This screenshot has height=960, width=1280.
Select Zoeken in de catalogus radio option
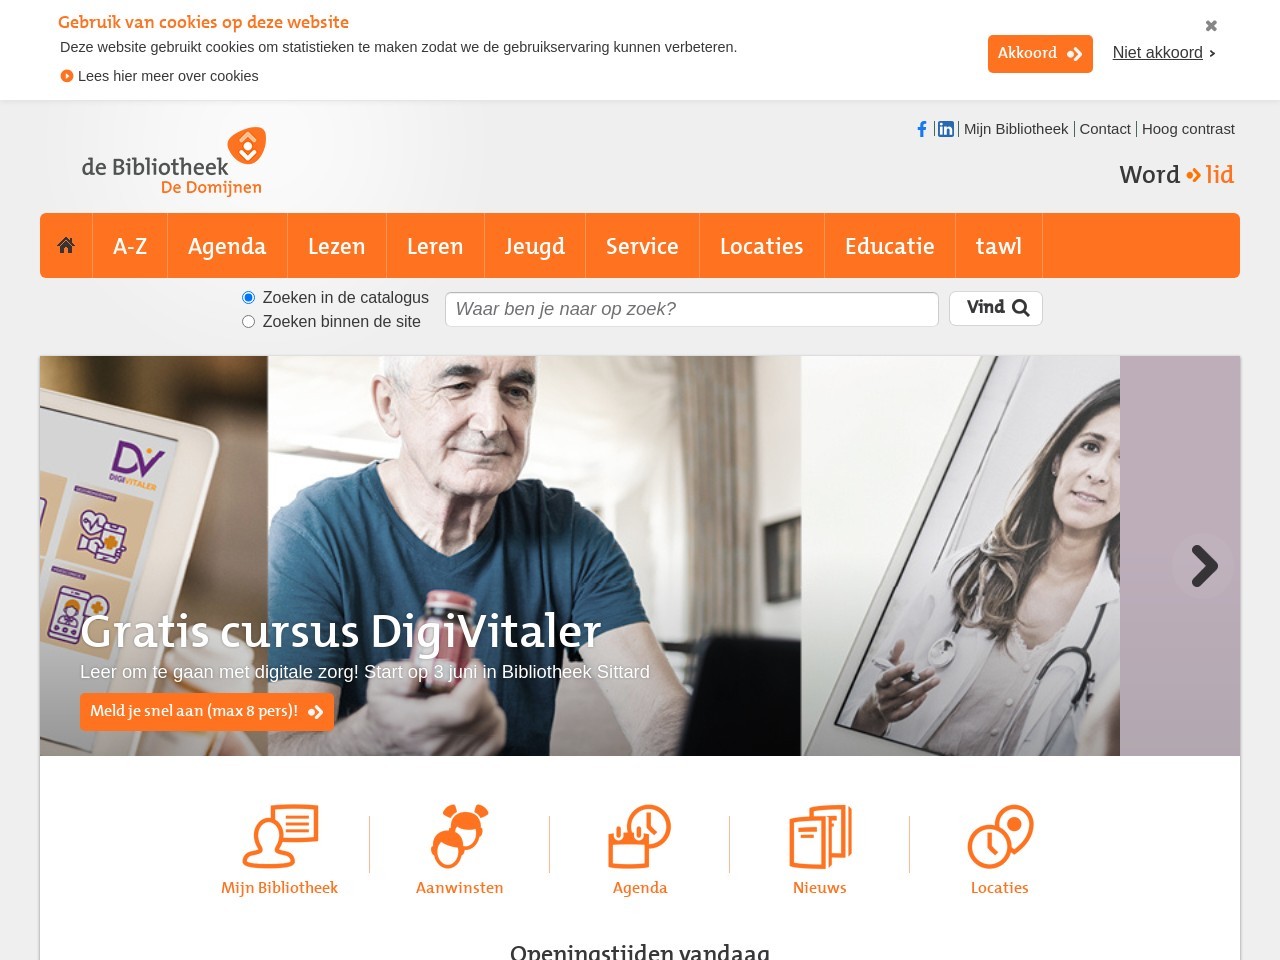248,298
